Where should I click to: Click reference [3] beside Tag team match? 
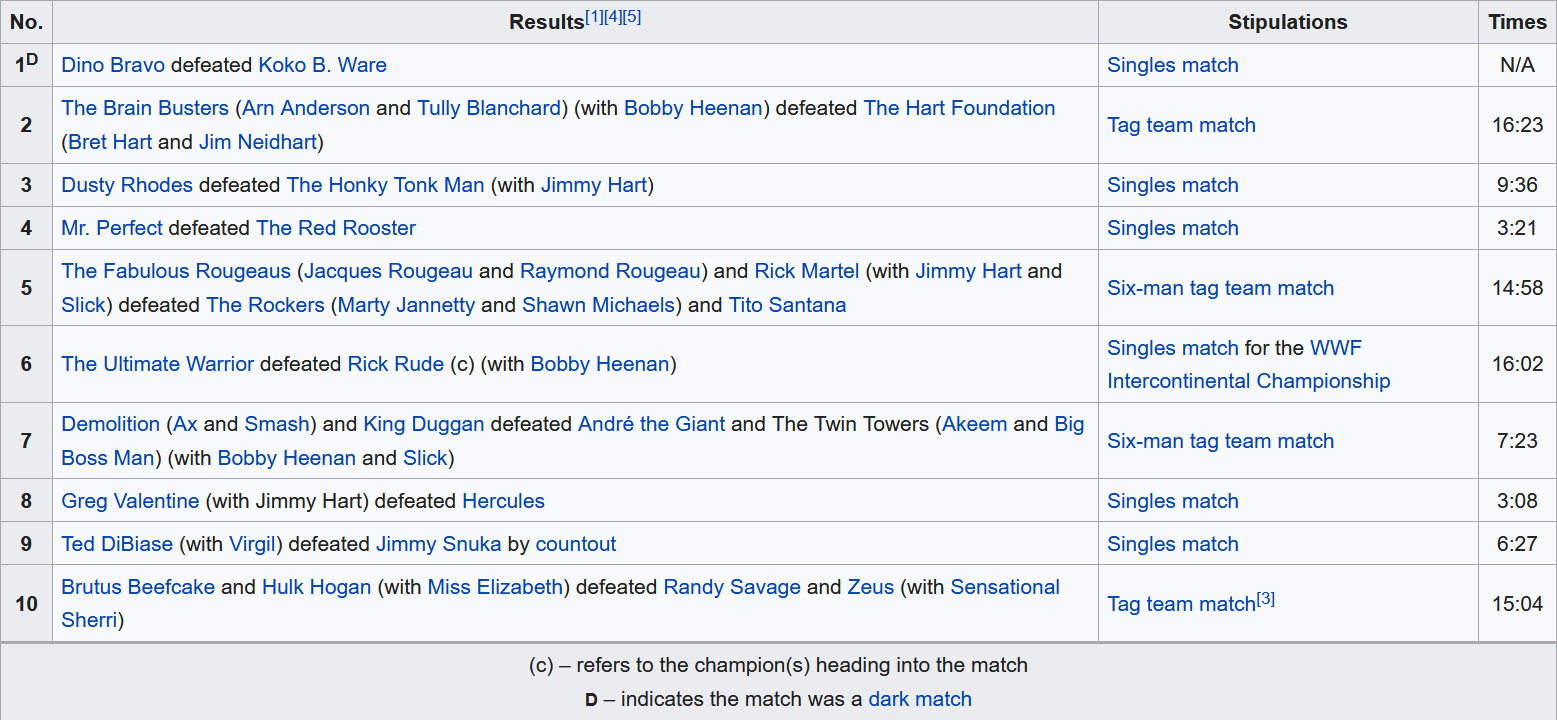1266,599
